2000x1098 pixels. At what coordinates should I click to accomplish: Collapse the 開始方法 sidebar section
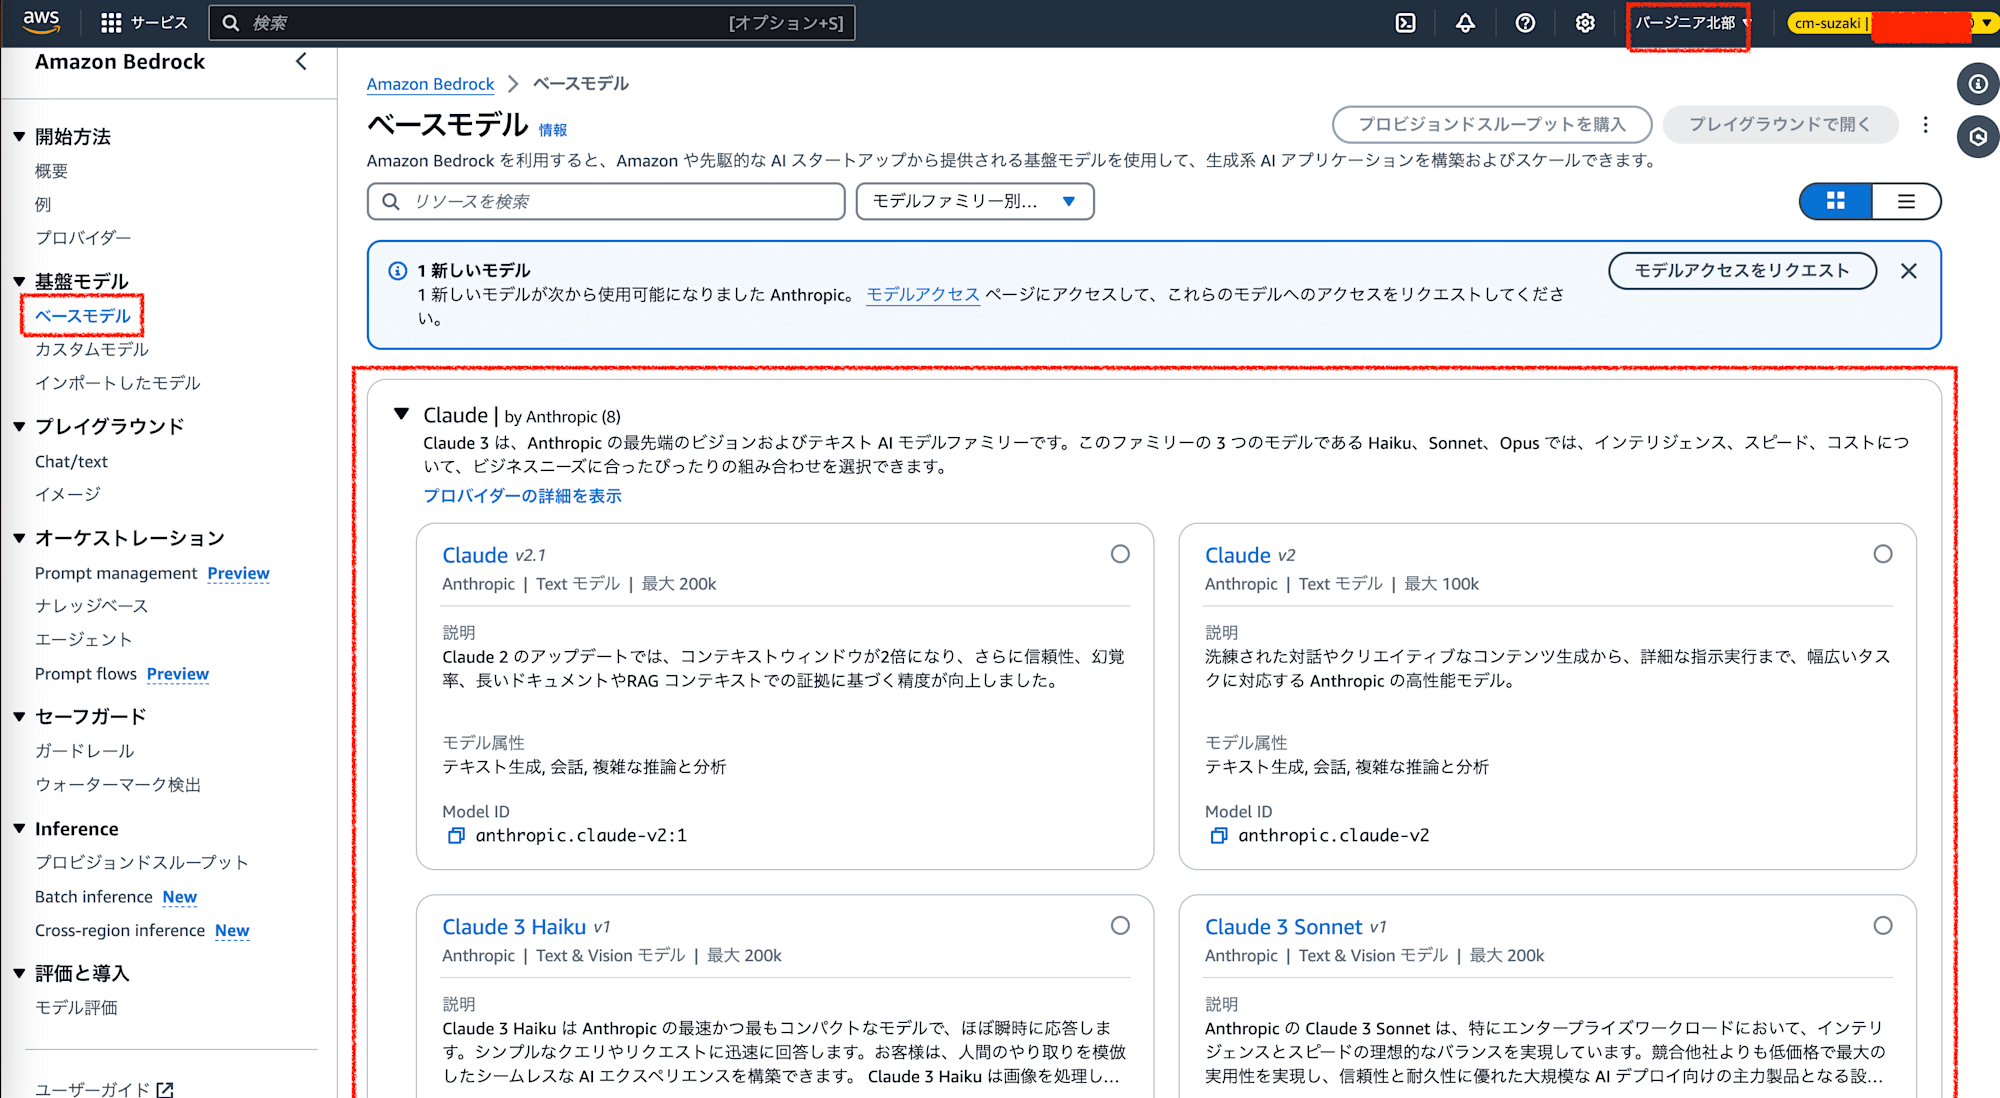pyautogui.click(x=19, y=137)
